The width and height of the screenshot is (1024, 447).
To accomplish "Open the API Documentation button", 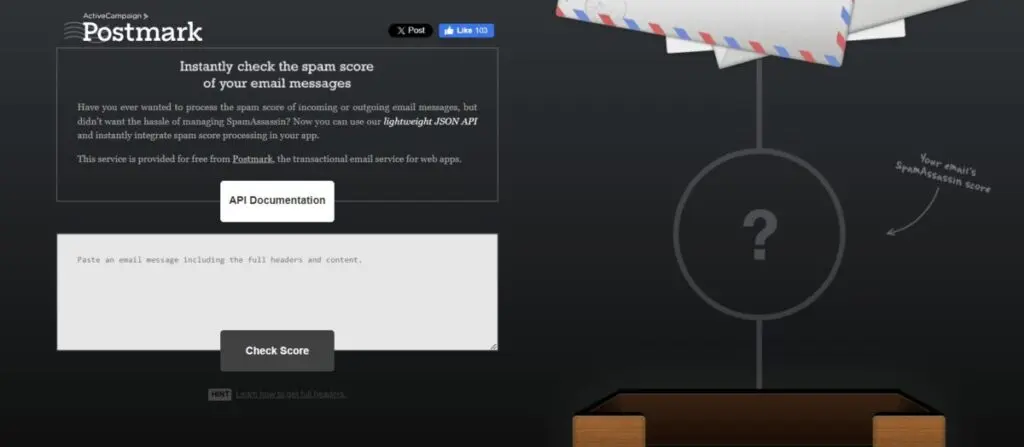I will click(277, 201).
